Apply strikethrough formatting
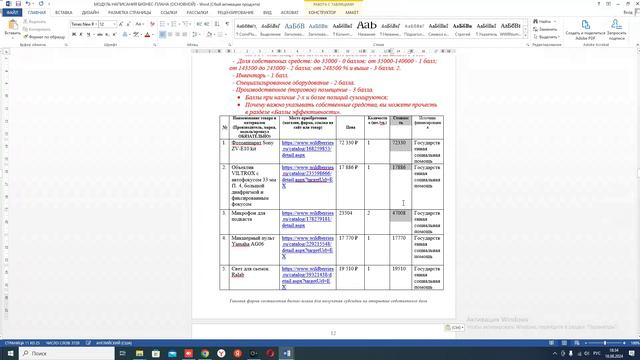 pyautogui.click(x=99, y=35)
